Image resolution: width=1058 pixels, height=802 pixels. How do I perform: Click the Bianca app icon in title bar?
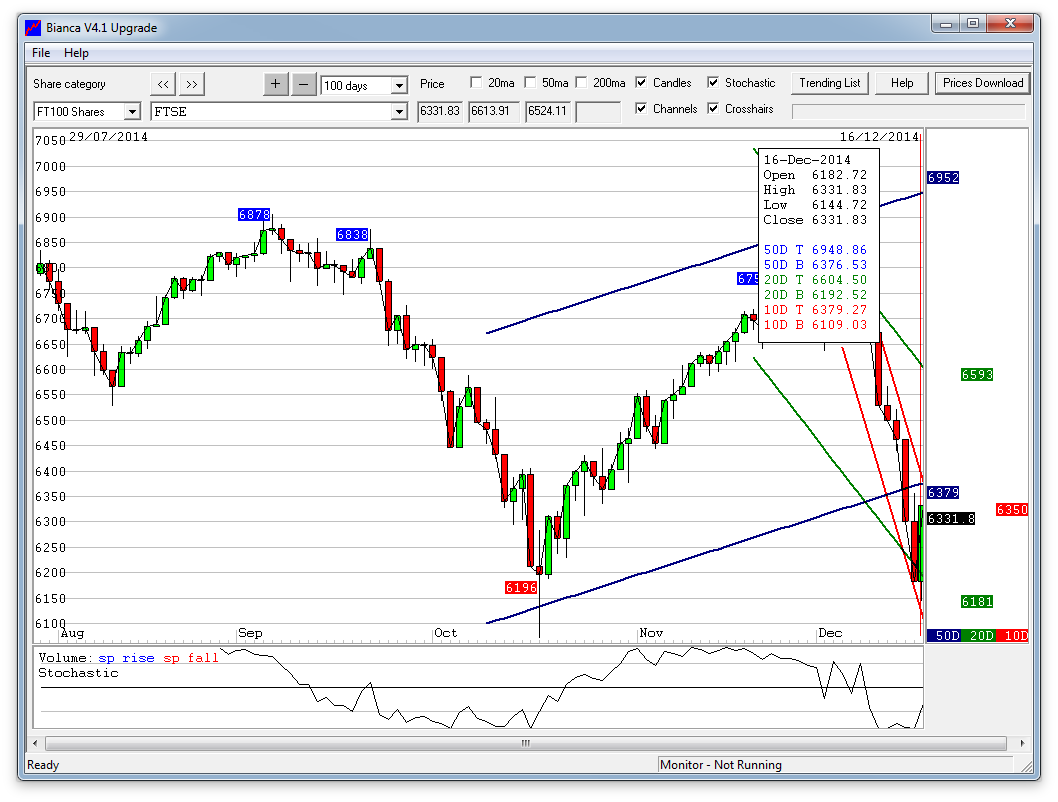tap(34, 28)
